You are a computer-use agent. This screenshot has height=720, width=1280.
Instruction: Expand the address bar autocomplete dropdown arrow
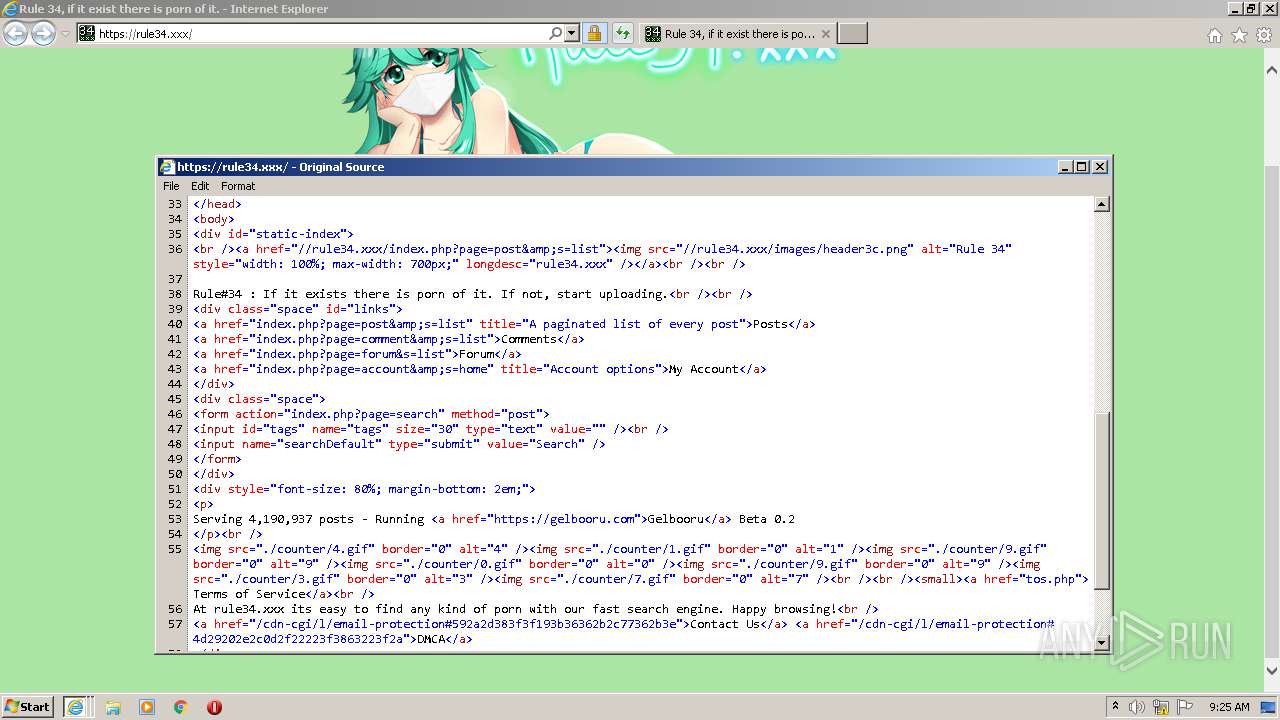pos(572,33)
